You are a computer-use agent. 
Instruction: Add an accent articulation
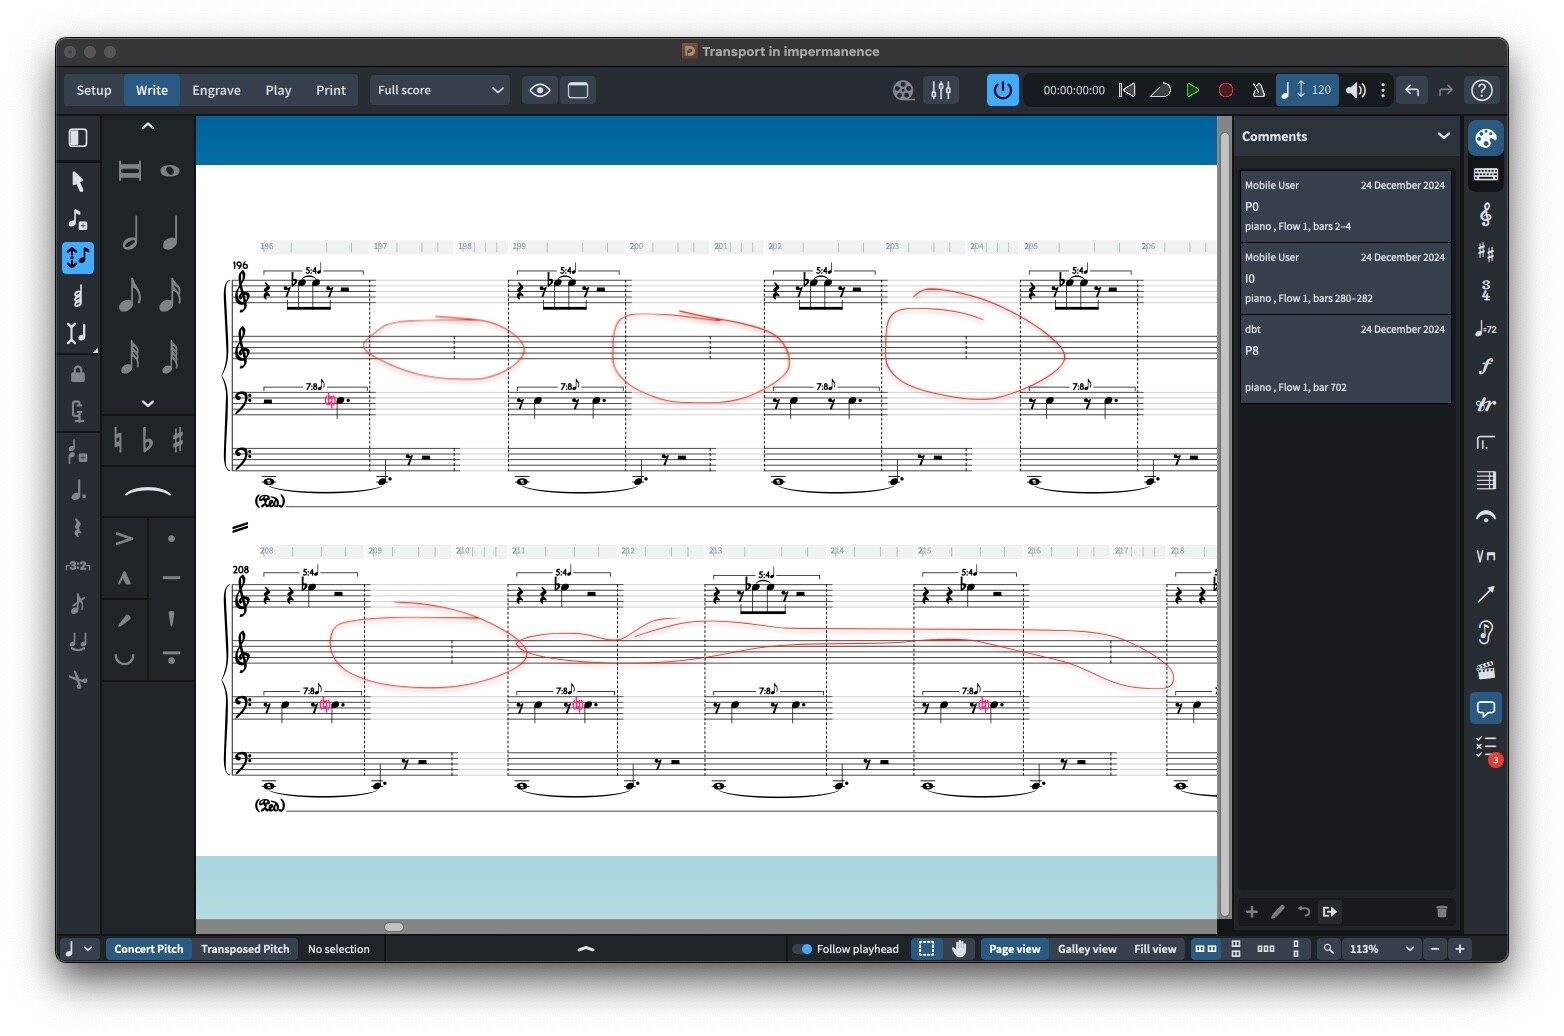(124, 539)
